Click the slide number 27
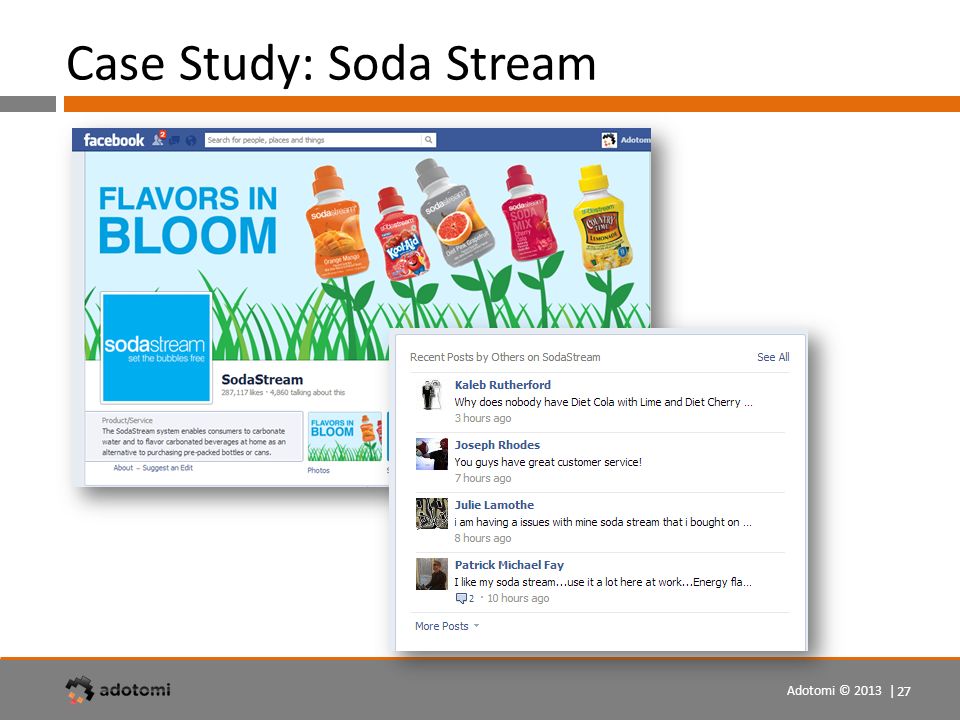The height and width of the screenshot is (720, 960). pyautogui.click(x=904, y=691)
